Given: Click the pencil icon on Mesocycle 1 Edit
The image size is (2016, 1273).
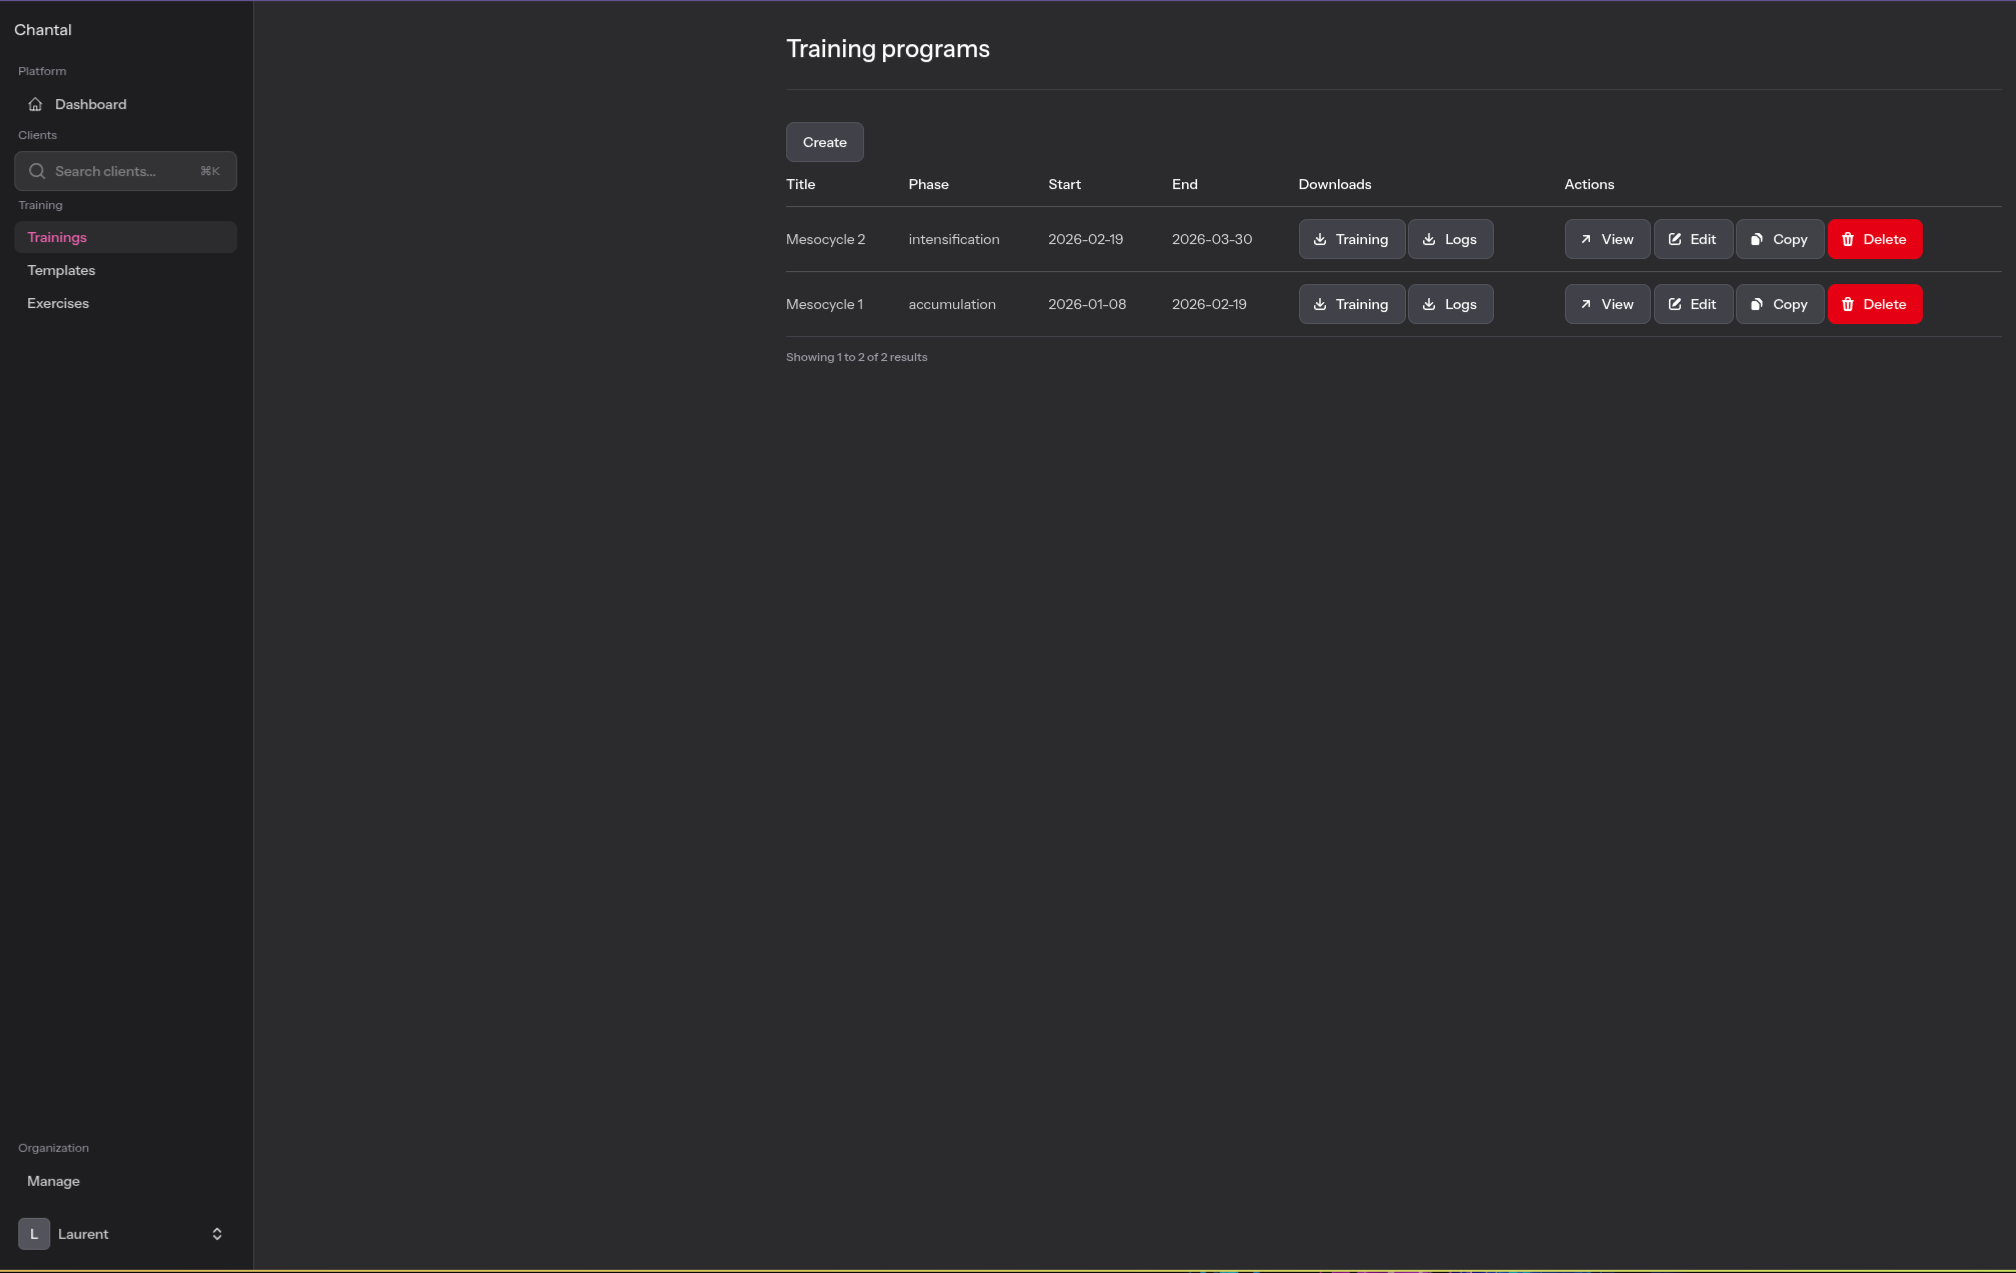Looking at the screenshot, I should 1675,304.
